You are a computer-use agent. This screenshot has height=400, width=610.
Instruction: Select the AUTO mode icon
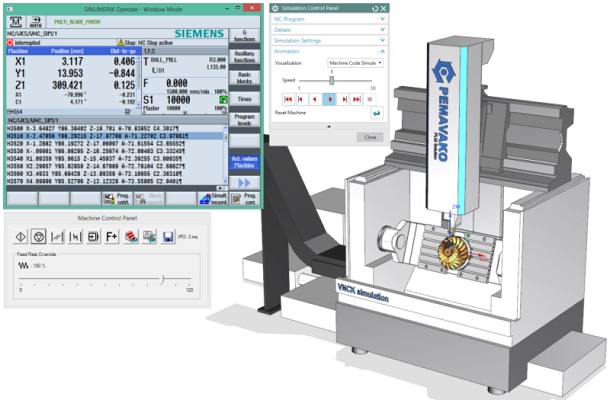point(35,22)
